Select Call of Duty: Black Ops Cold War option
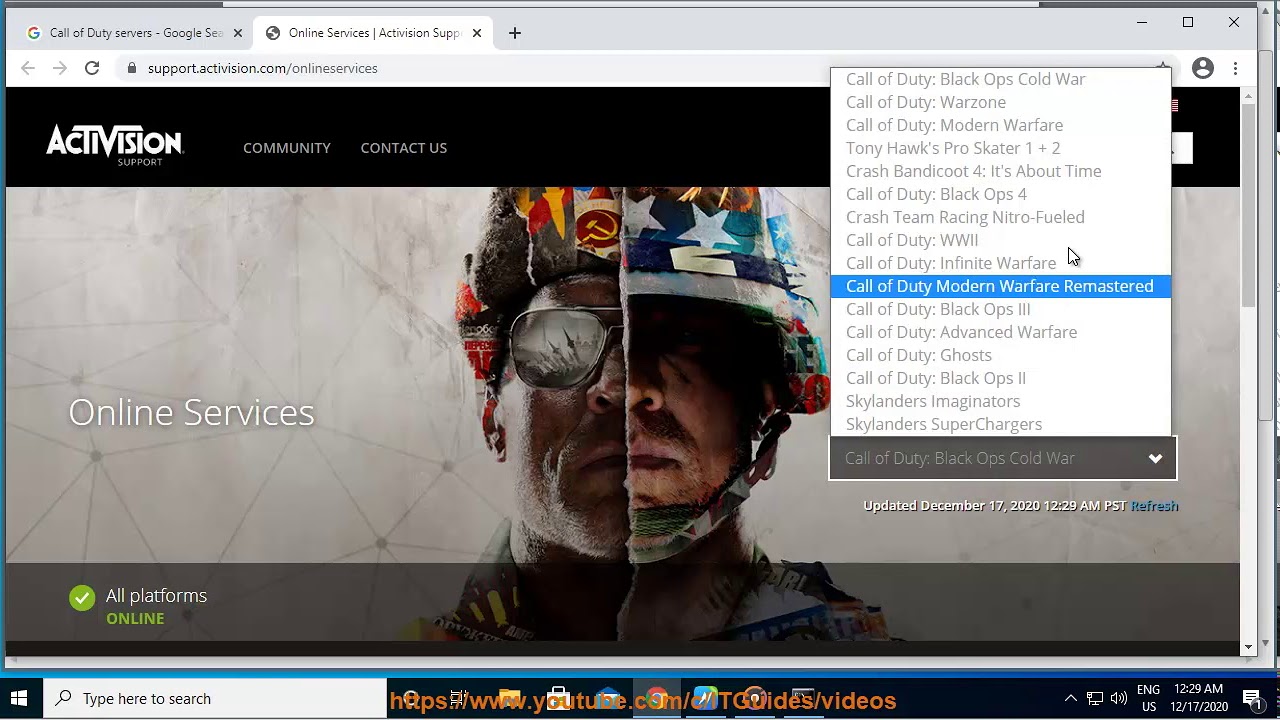The image size is (1280, 720). pos(1000,79)
